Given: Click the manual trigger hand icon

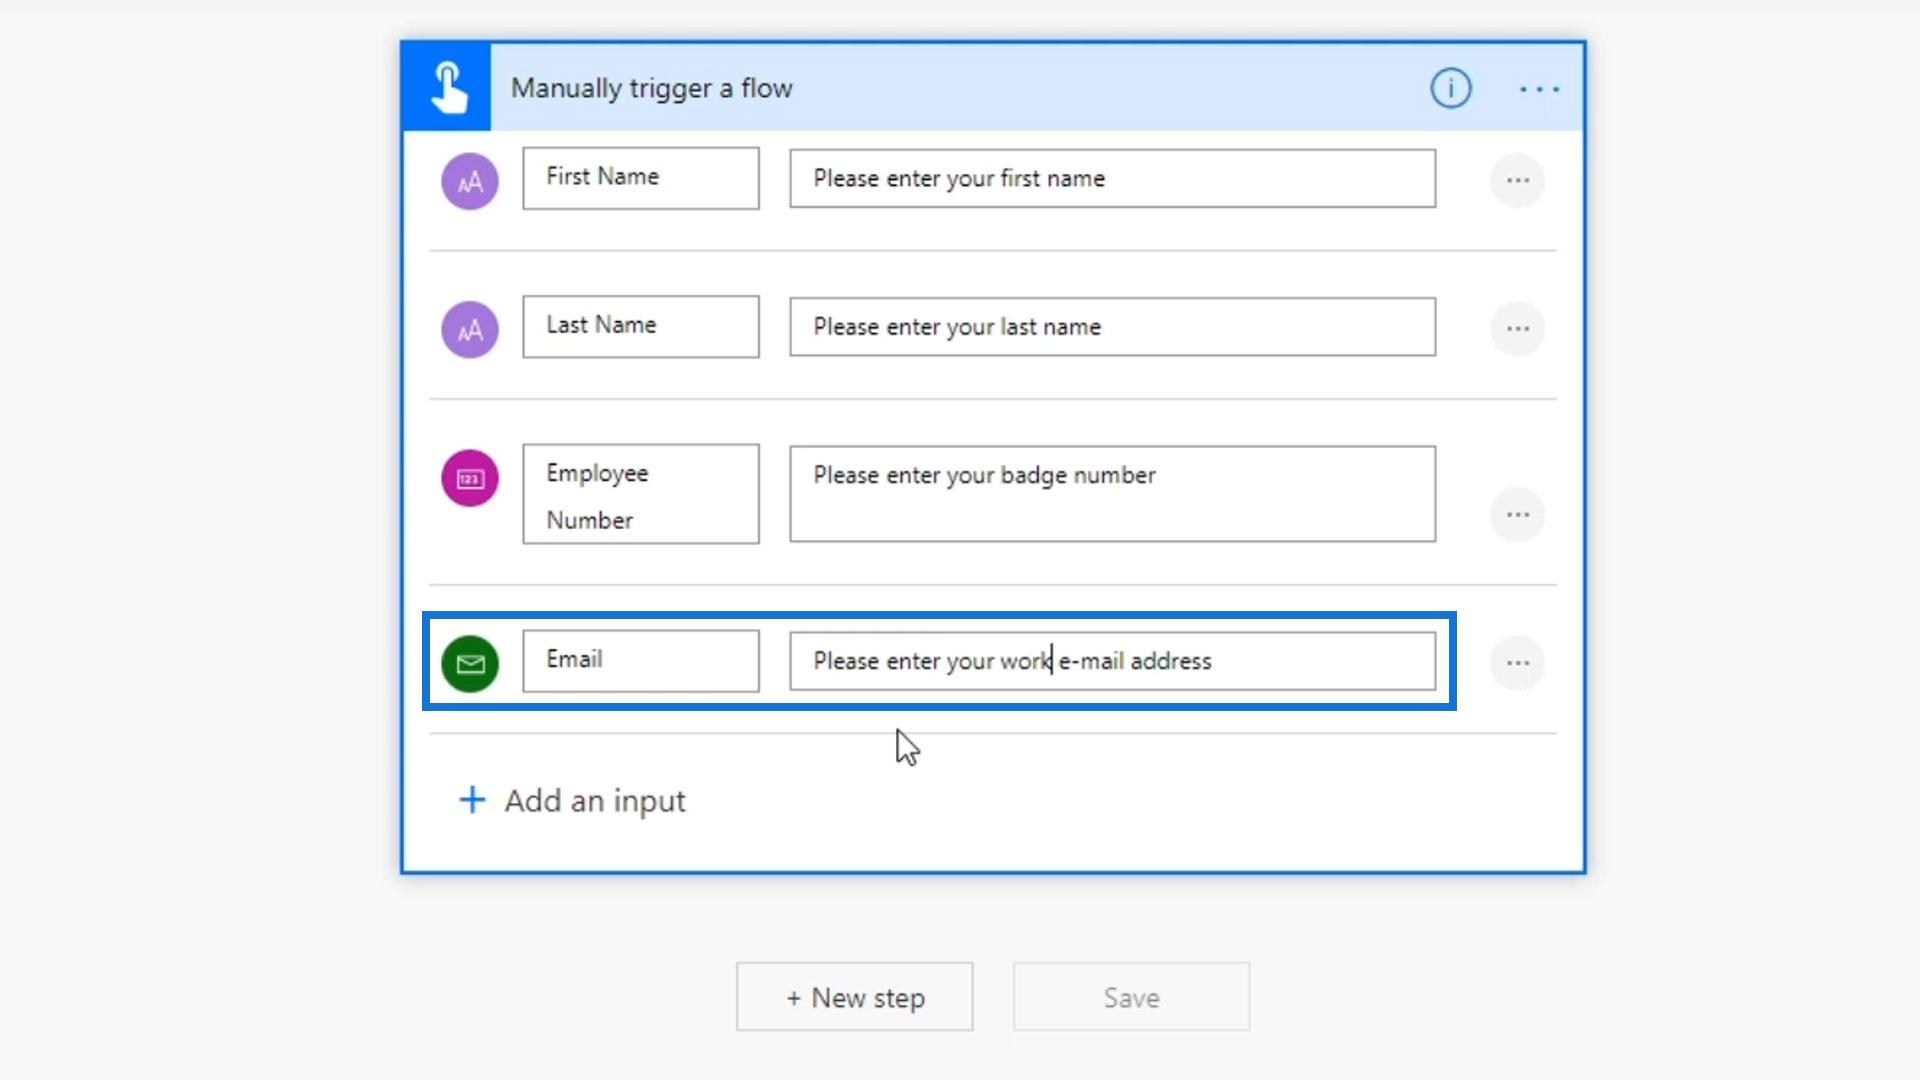Looking at the screenshot, I should (447, 88).
